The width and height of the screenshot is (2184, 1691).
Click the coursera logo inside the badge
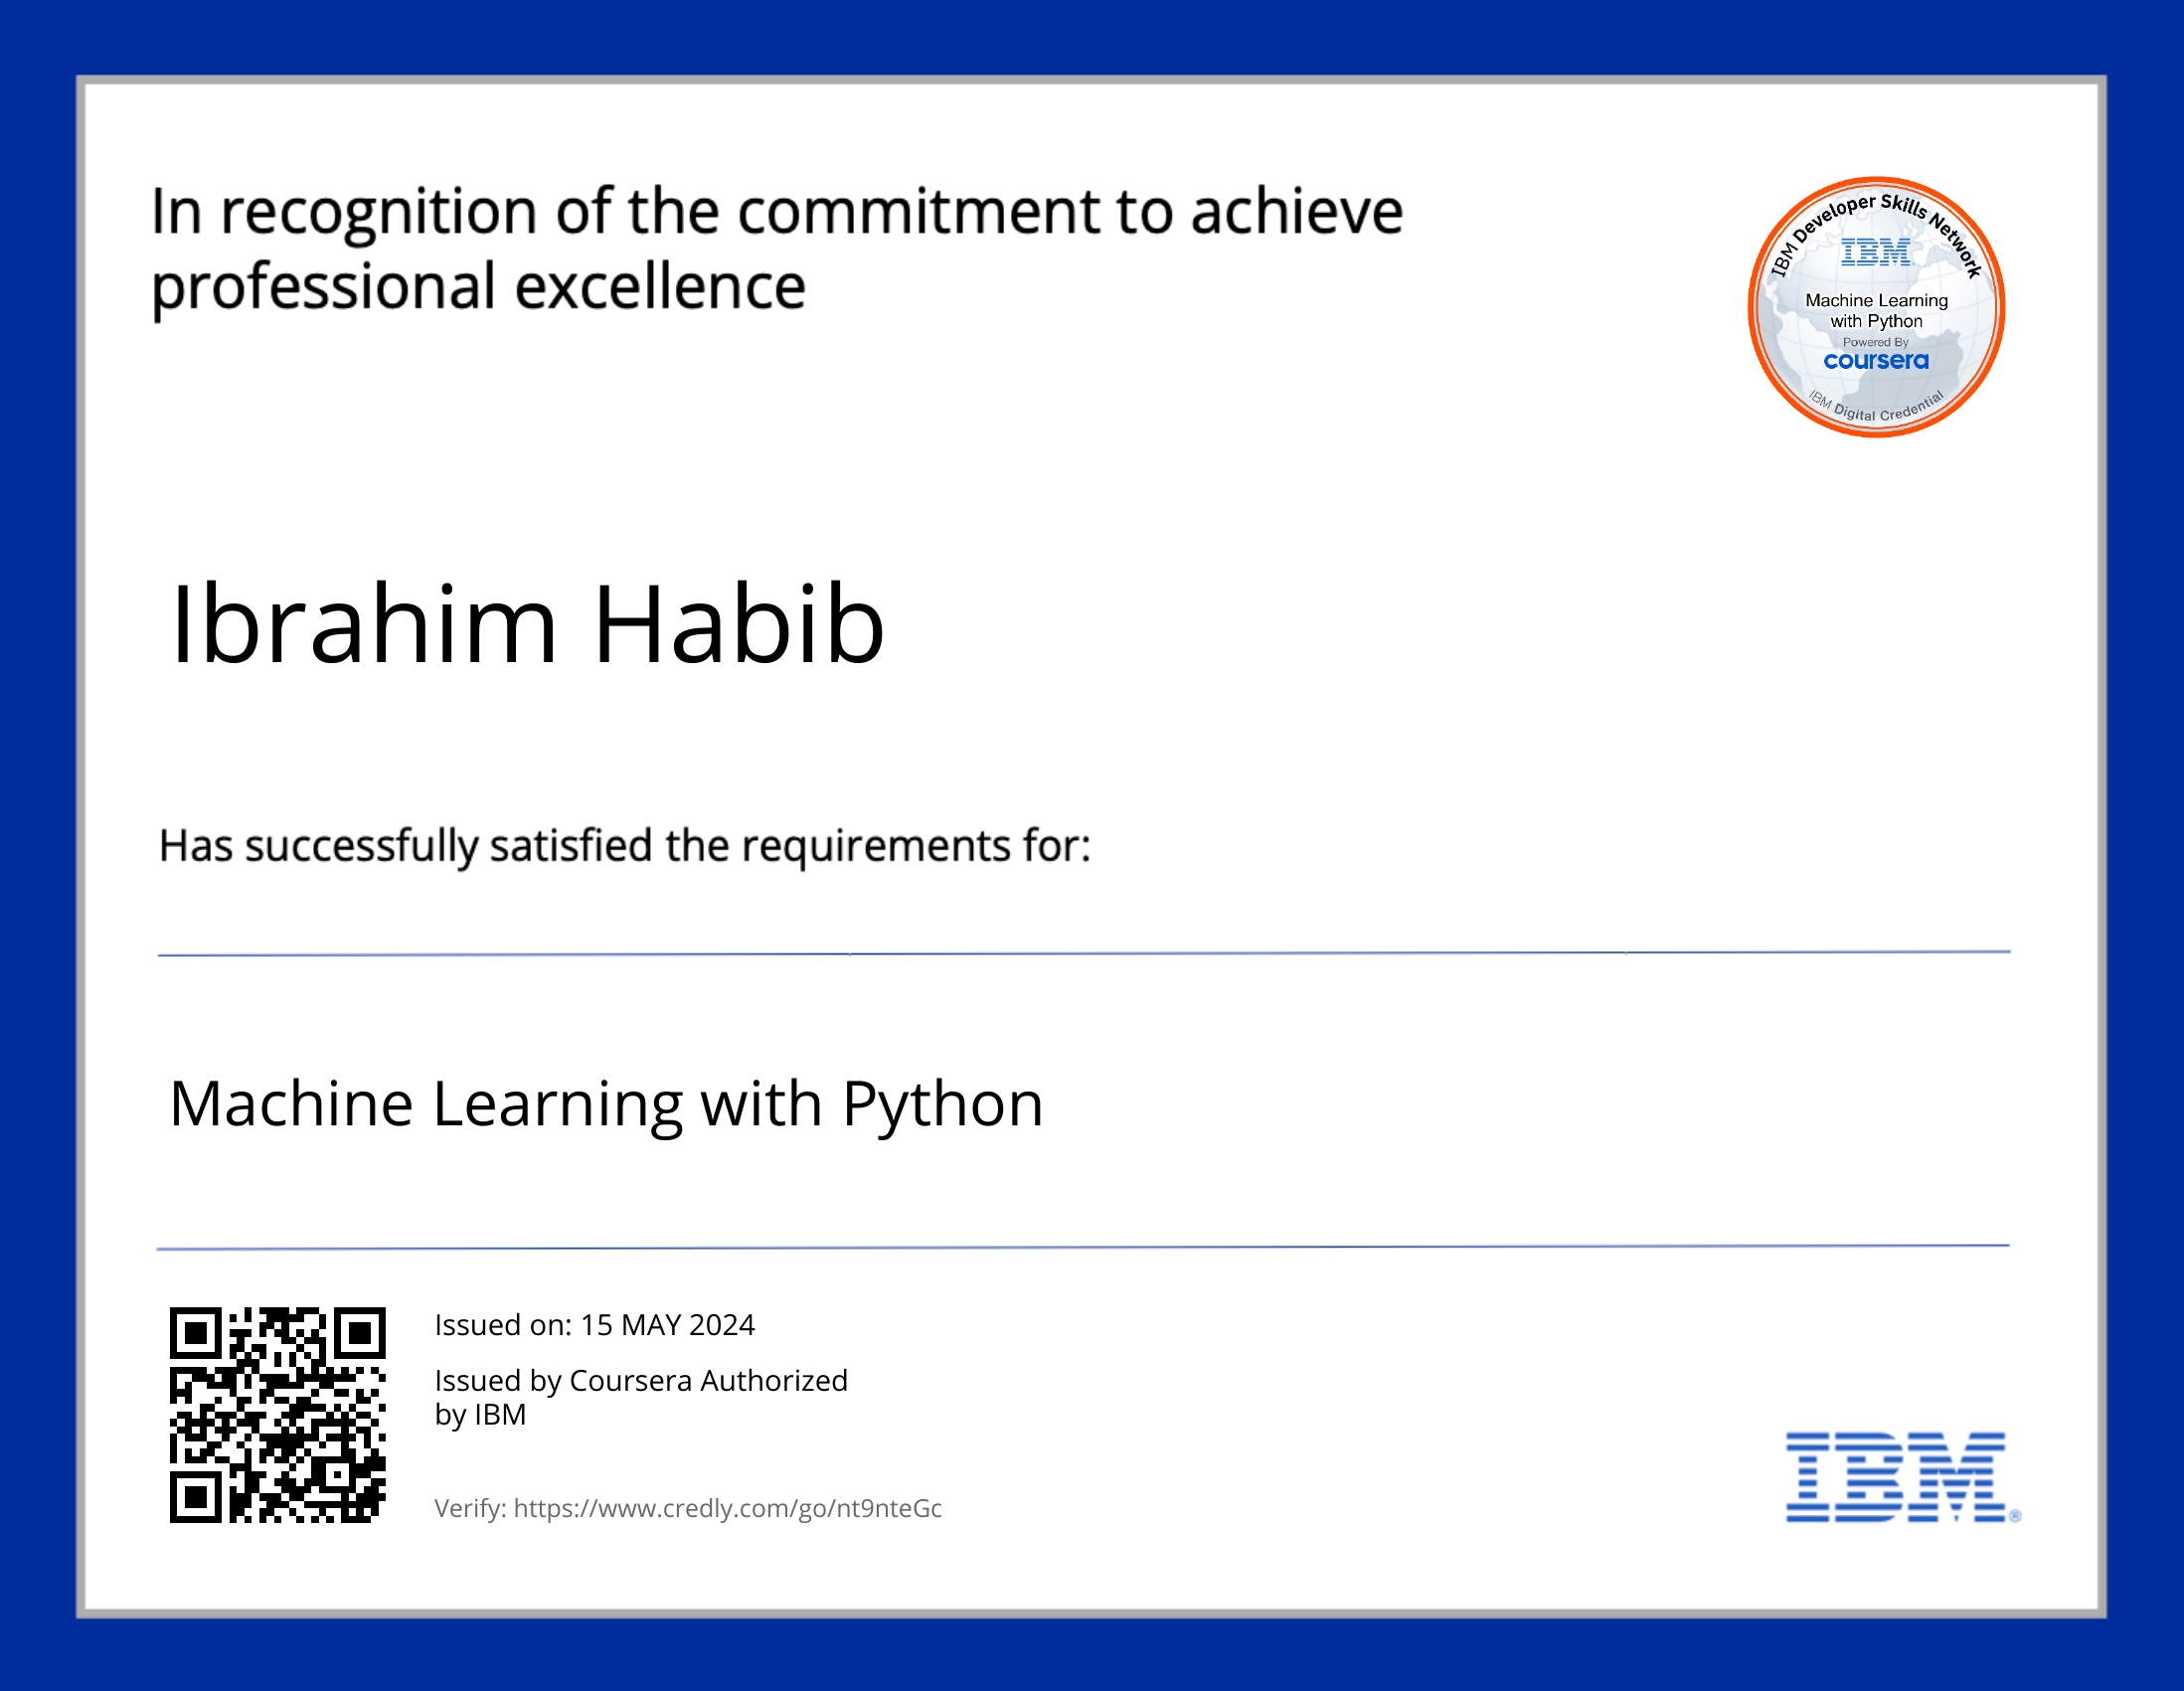point(1876,361)
